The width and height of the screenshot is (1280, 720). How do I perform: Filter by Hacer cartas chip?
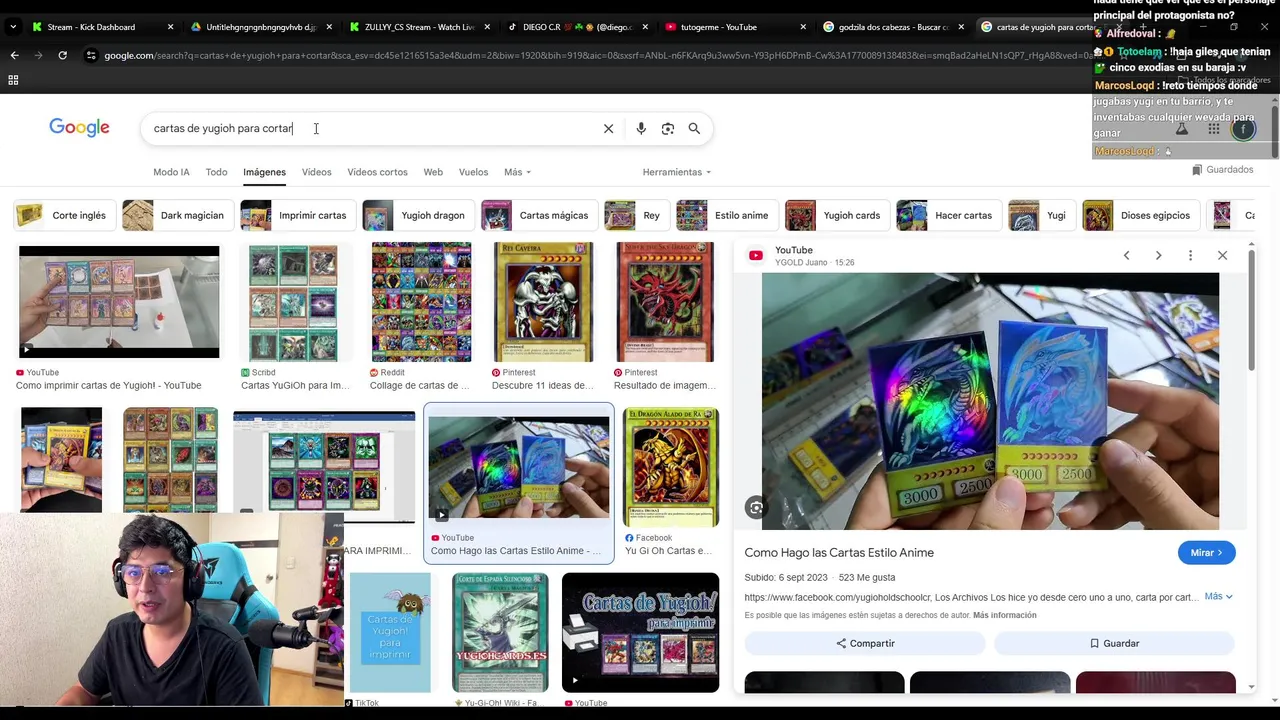pyautogui.click(x=947, y=215)
